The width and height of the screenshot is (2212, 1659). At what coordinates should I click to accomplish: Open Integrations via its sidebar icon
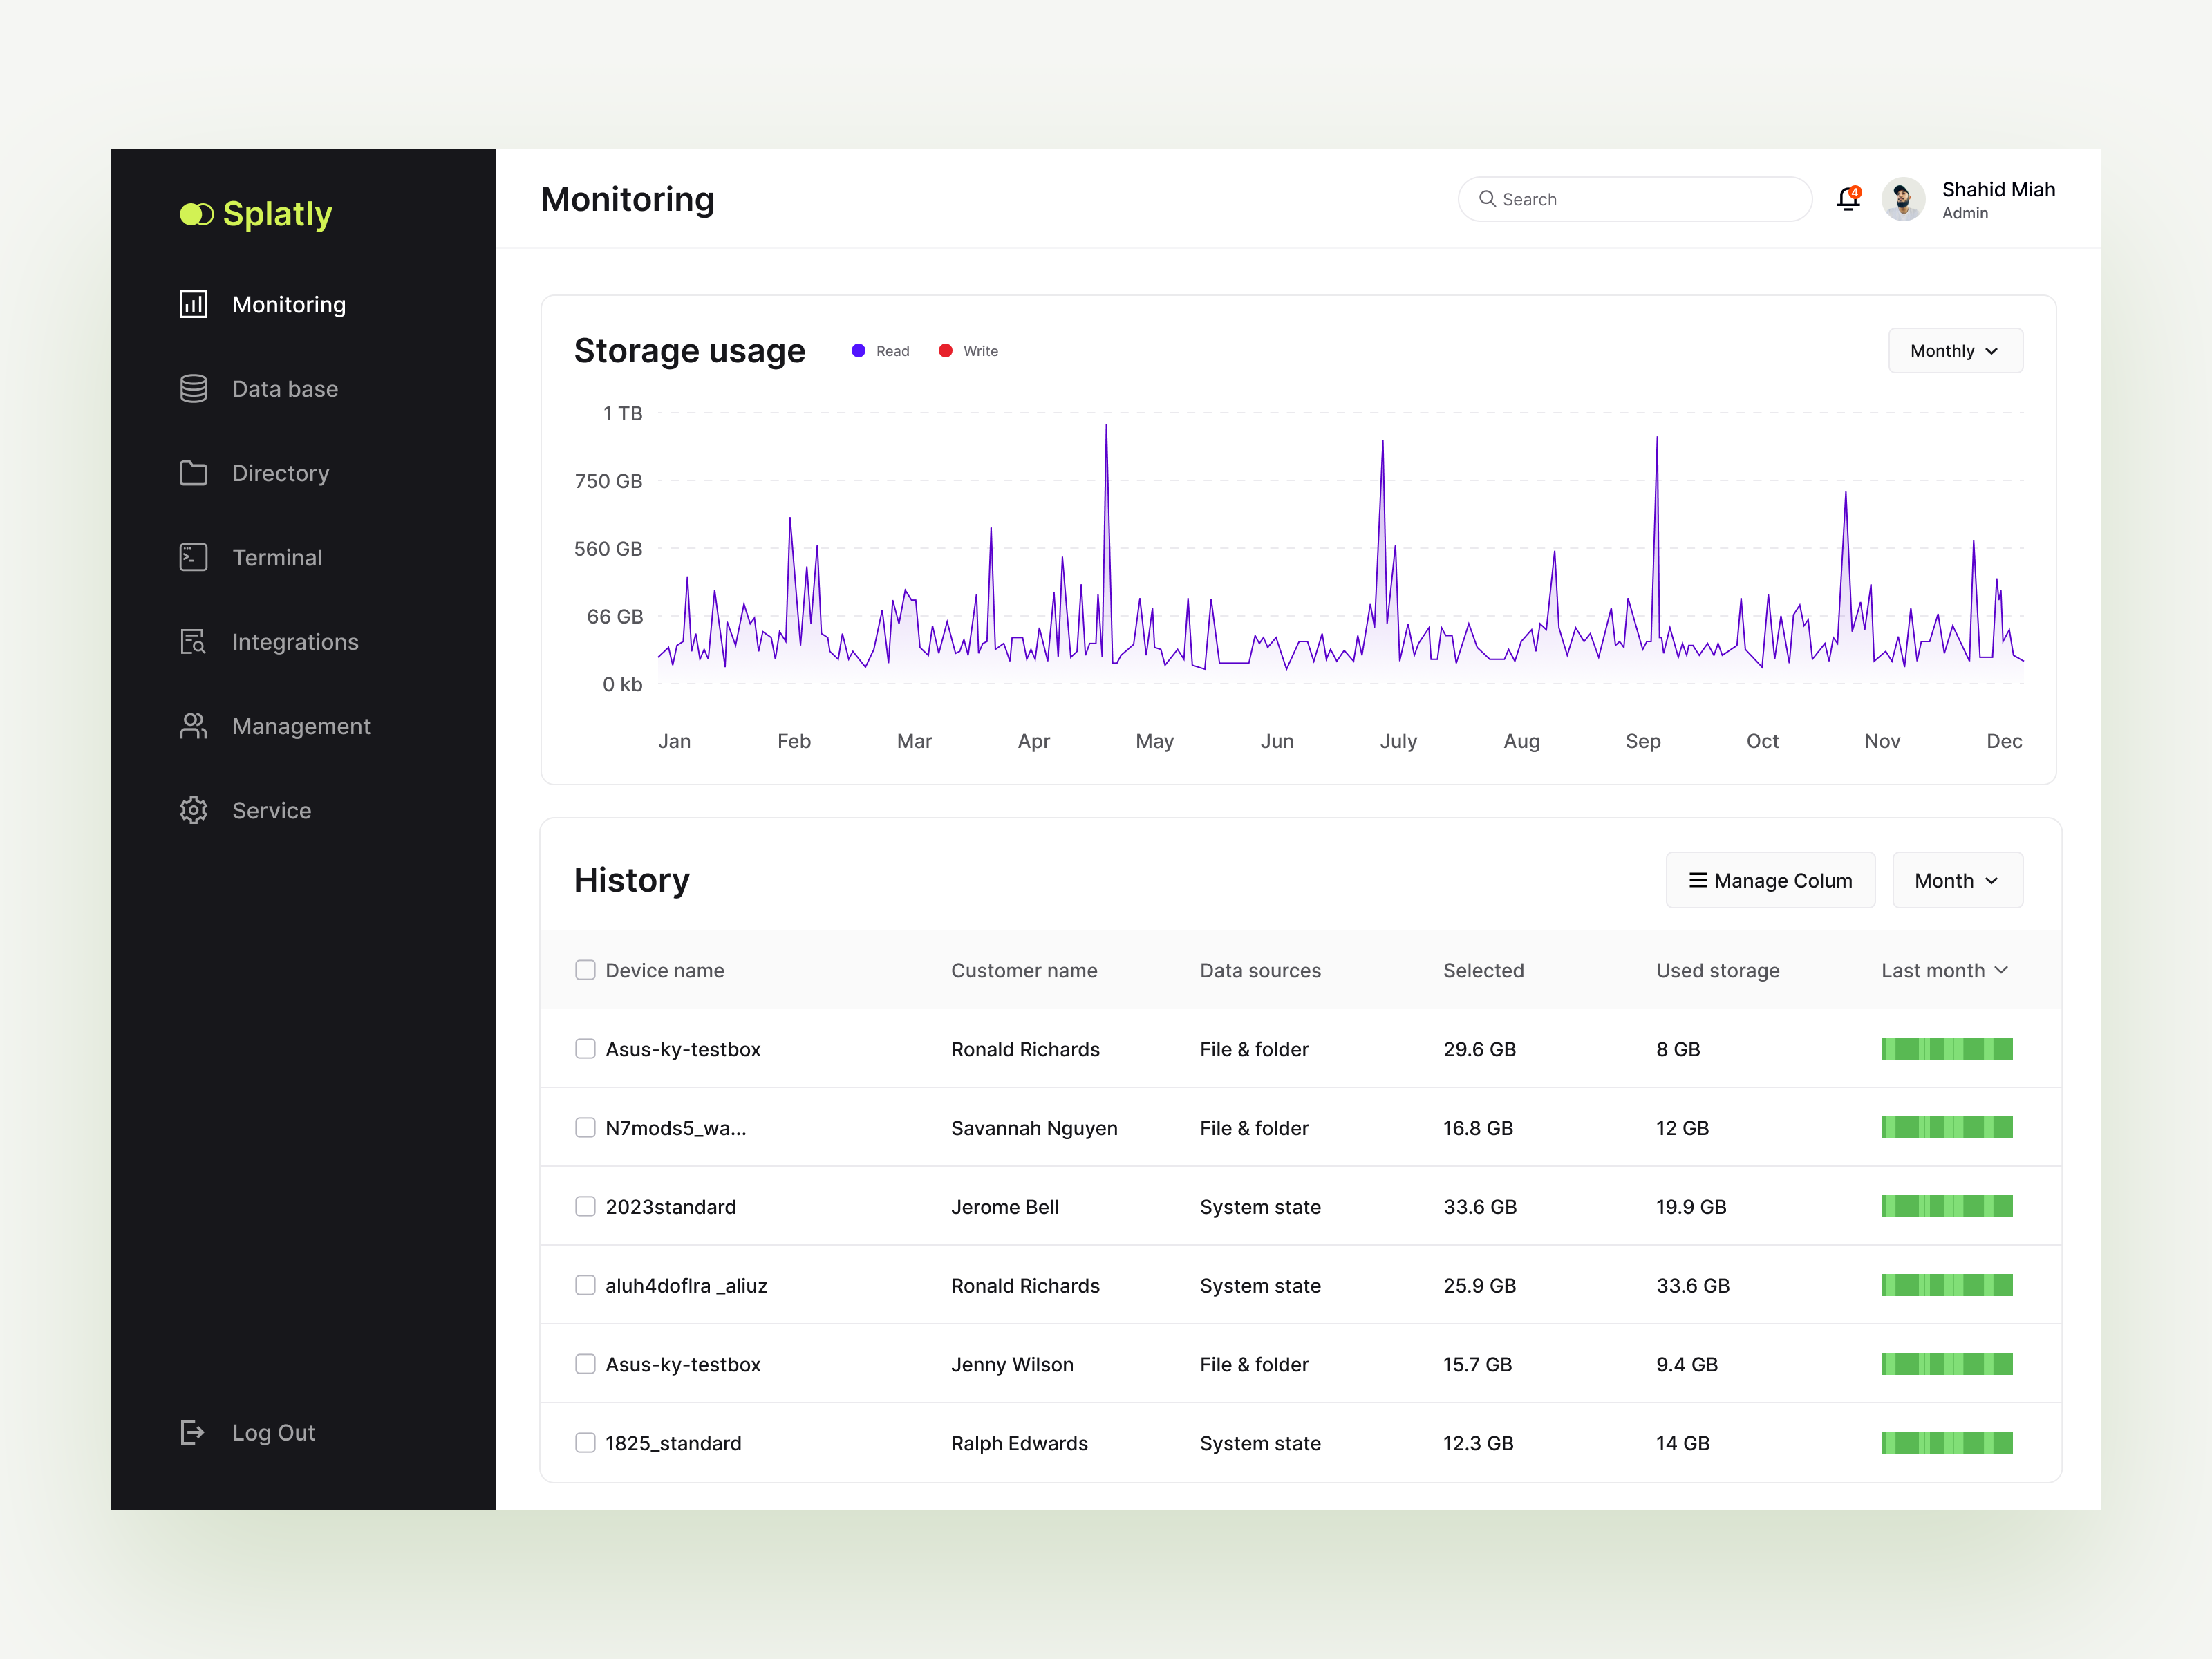(x=193, y=641)
